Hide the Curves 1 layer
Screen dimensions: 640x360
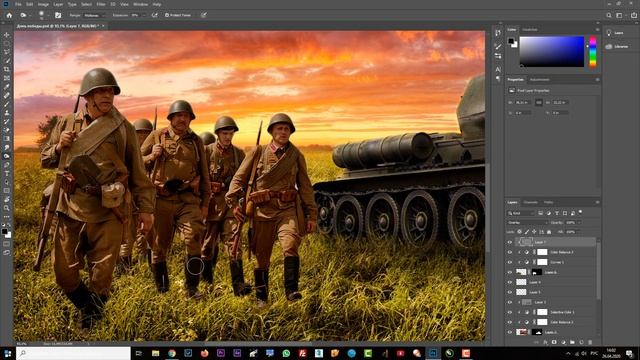[x=509, y=262]
